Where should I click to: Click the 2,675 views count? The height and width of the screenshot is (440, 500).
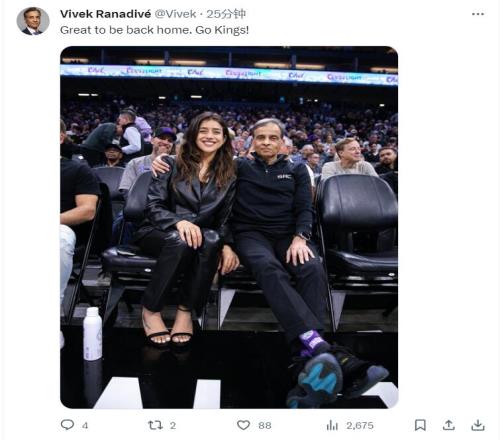[x=360, y=426]
